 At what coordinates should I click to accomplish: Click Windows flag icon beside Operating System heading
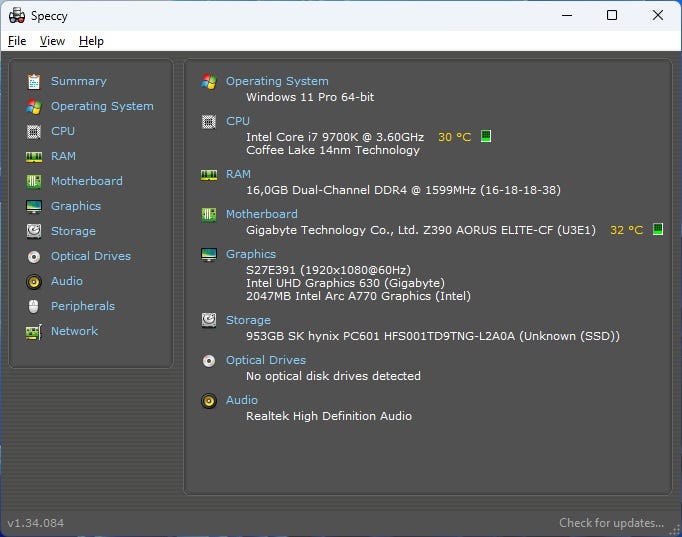click(209, 81)
